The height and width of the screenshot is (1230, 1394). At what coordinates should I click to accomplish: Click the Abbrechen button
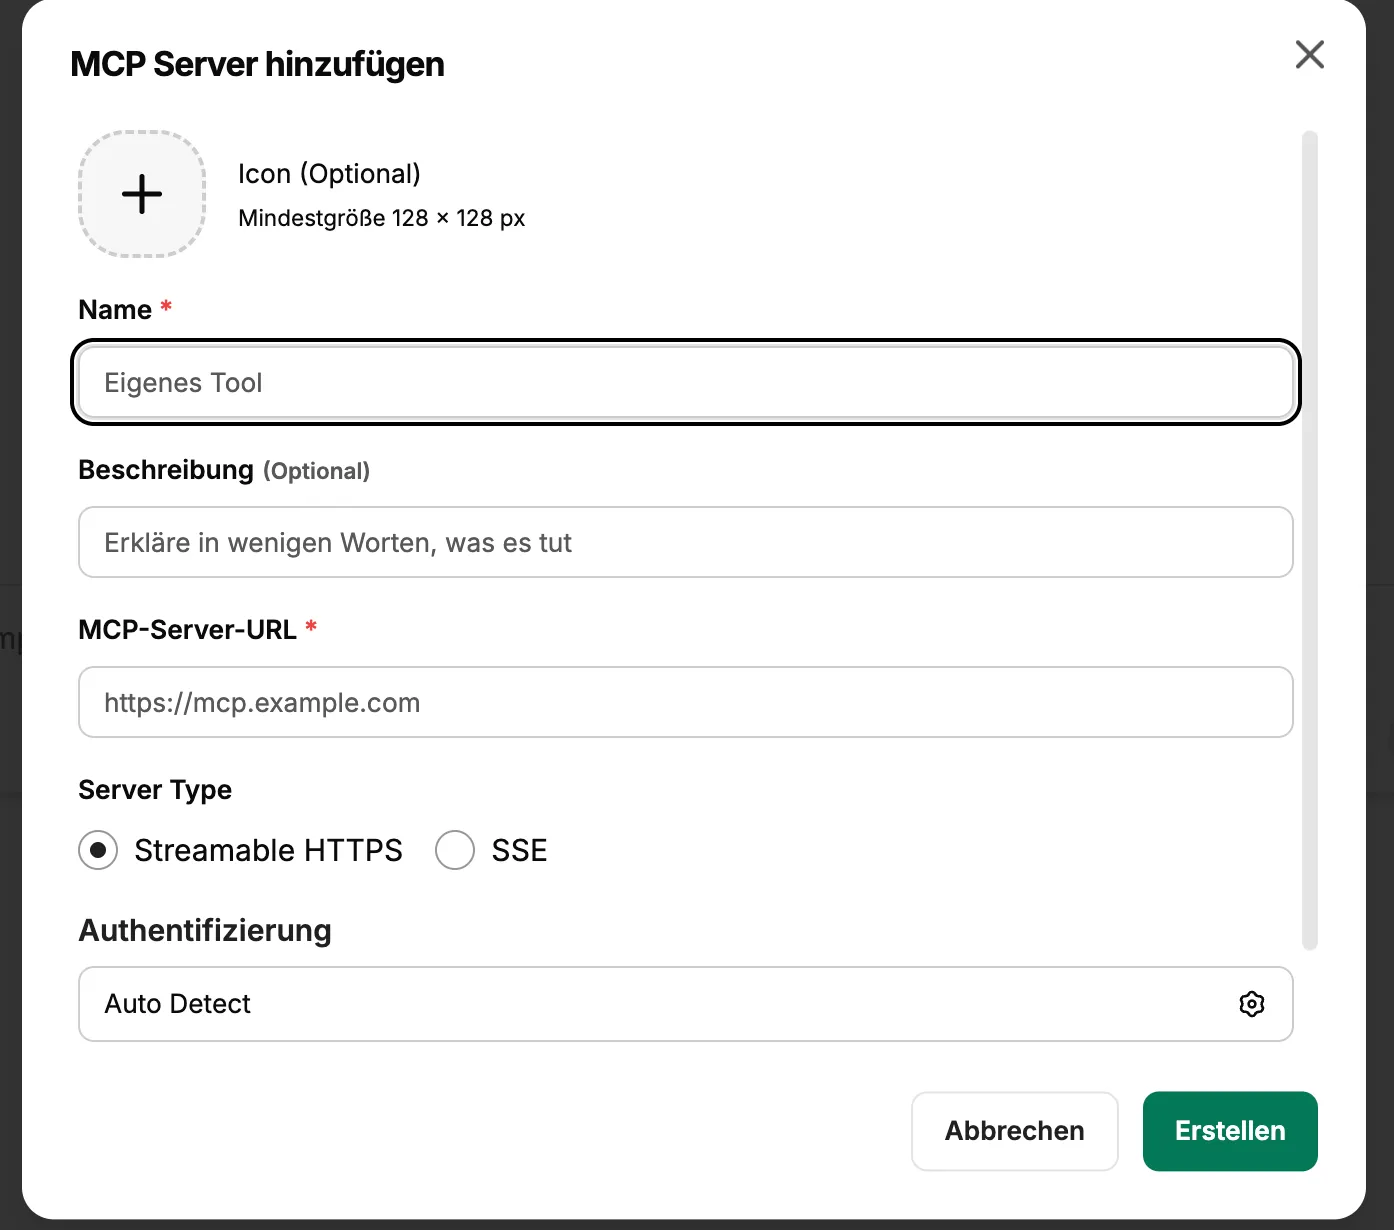pyautogui.click(x=1014, y=1131)
